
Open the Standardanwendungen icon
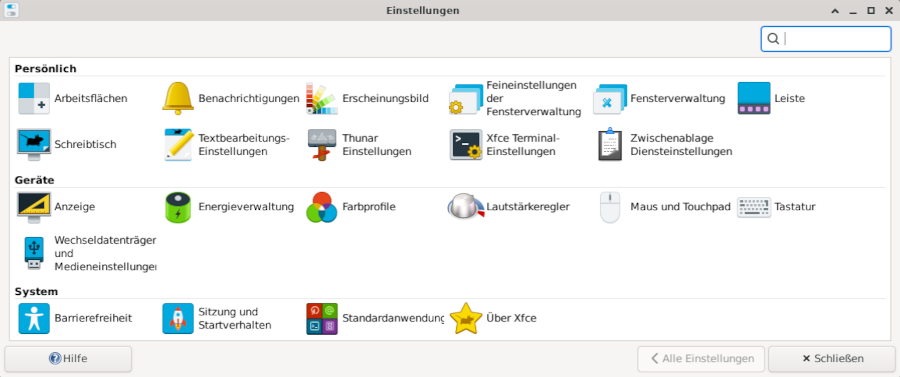[x=321, y=318]
